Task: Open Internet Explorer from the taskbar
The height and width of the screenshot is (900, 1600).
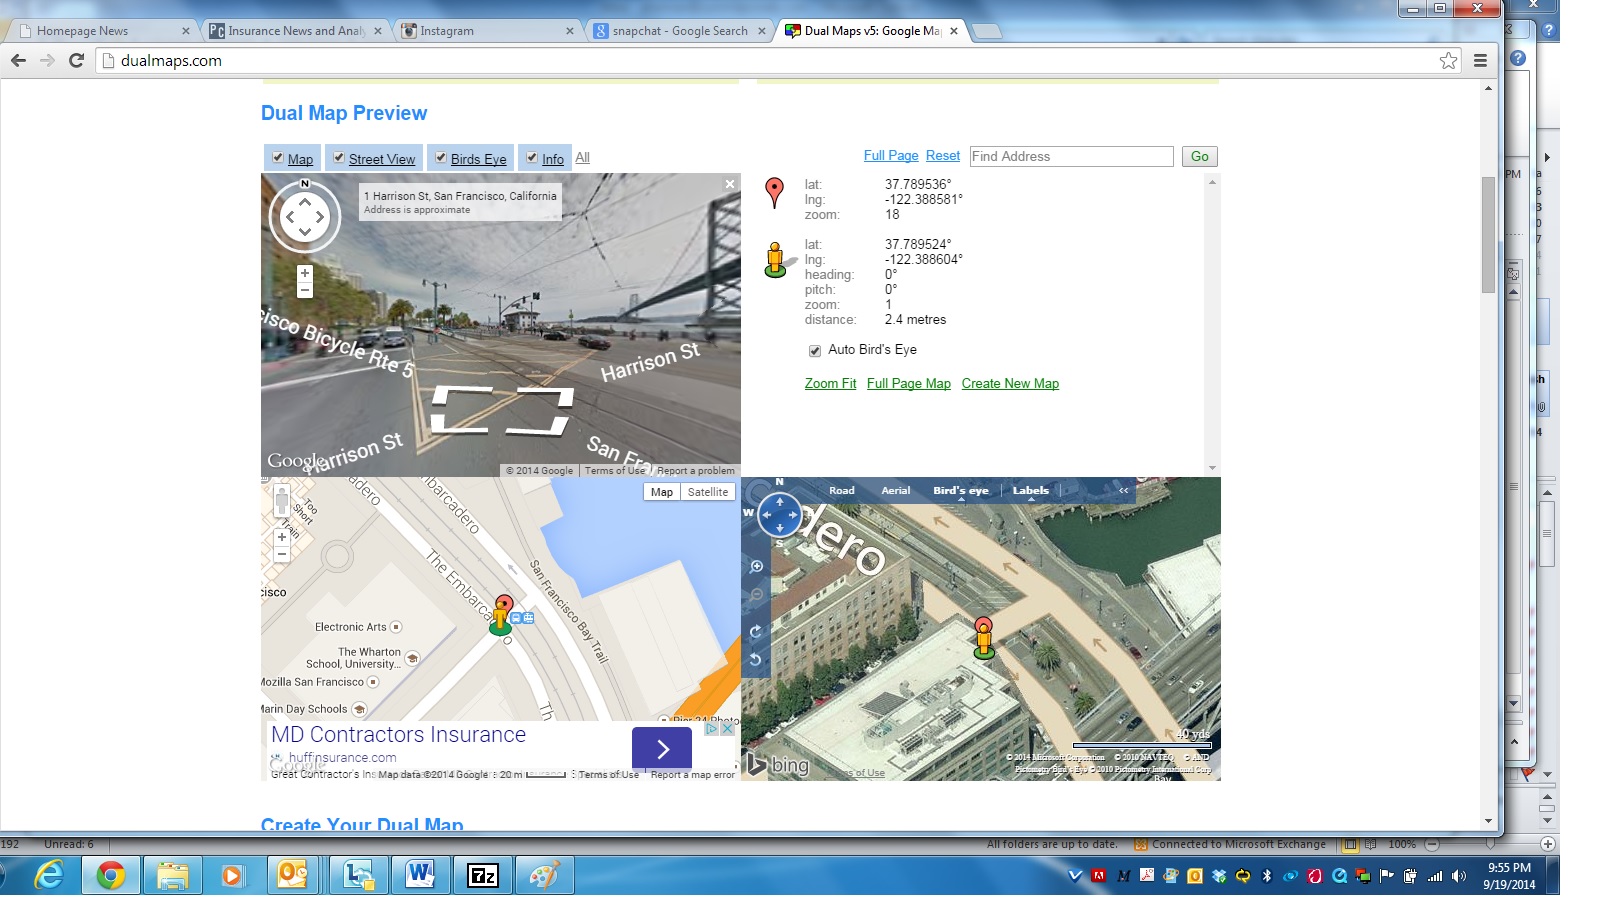Action: pyautogui.click(x=48, y=876)
